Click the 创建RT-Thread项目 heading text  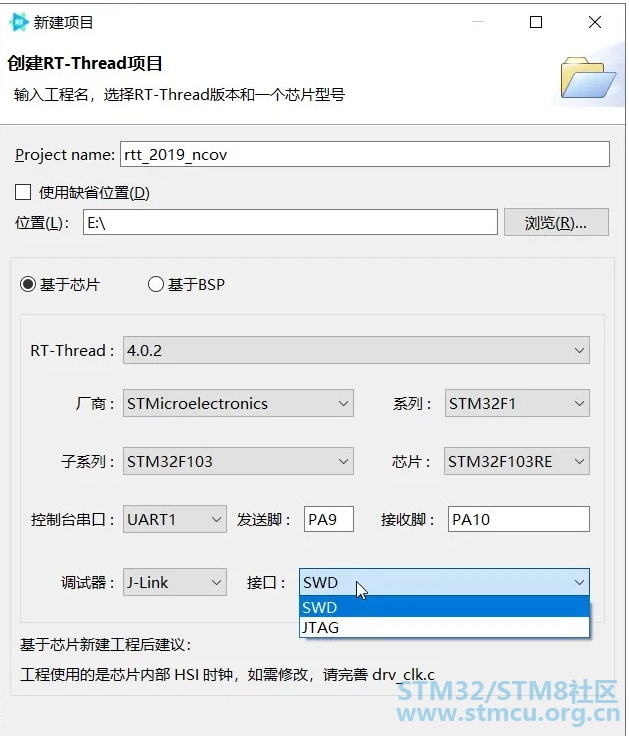[x=85, y=63]
